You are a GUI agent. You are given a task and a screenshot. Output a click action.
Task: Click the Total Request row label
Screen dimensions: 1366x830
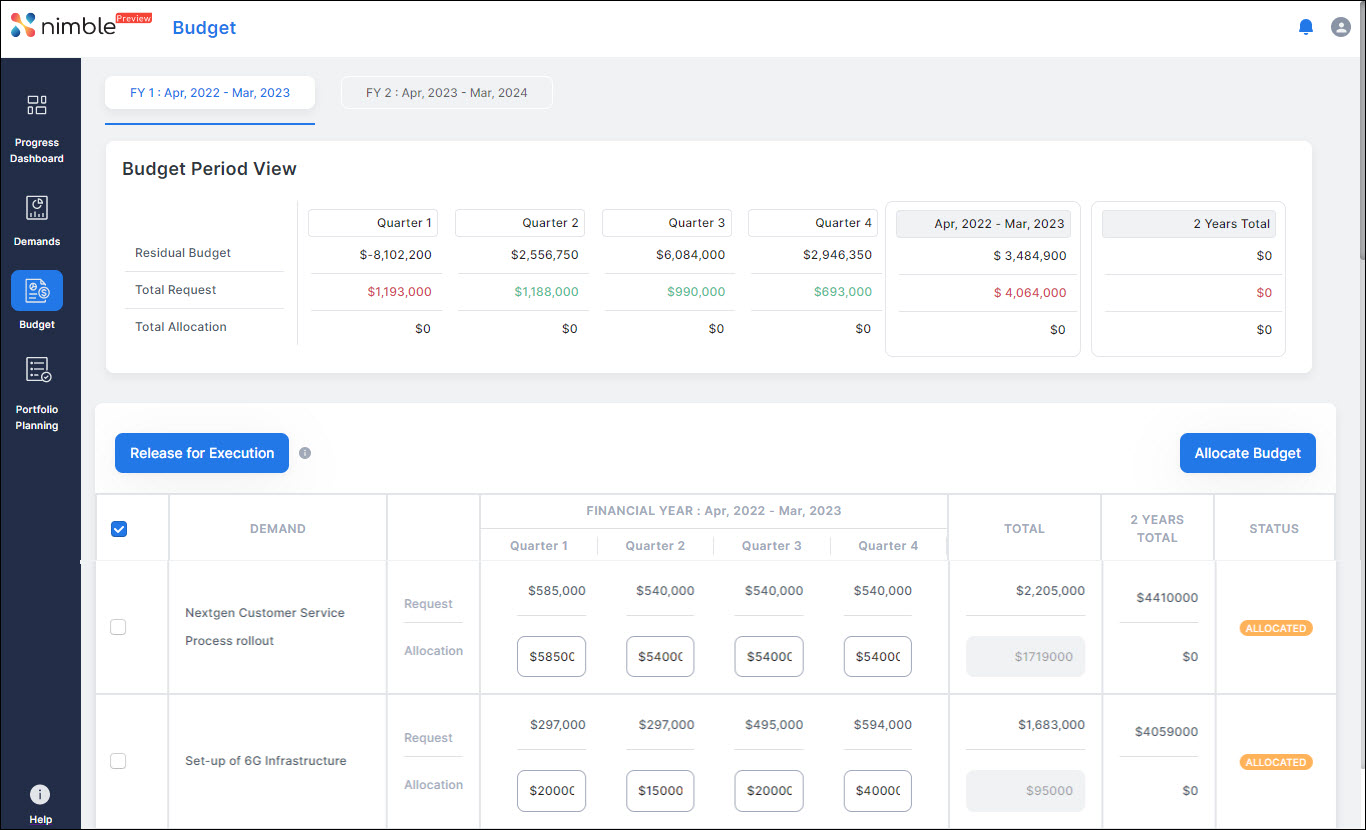tap(176, 290)
